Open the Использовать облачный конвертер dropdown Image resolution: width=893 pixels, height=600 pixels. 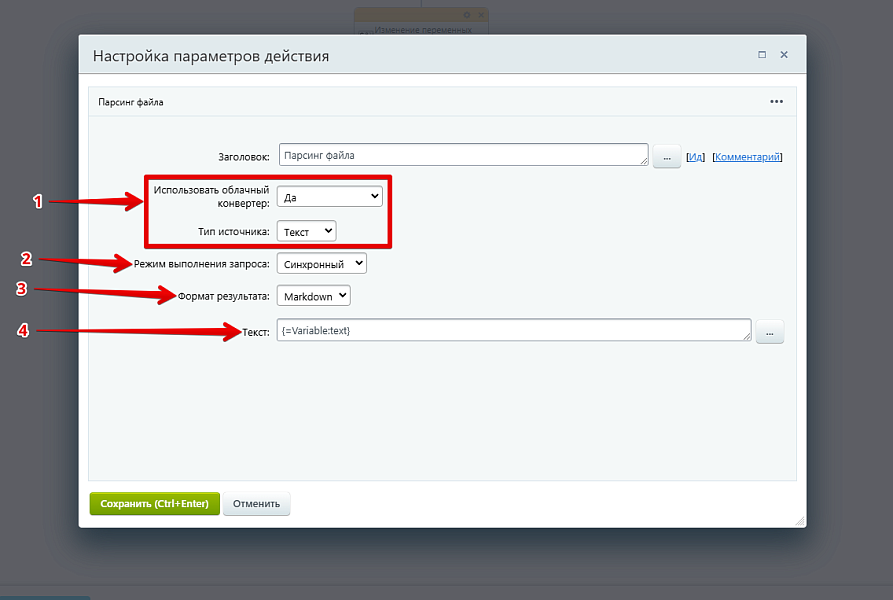[329, 197]
